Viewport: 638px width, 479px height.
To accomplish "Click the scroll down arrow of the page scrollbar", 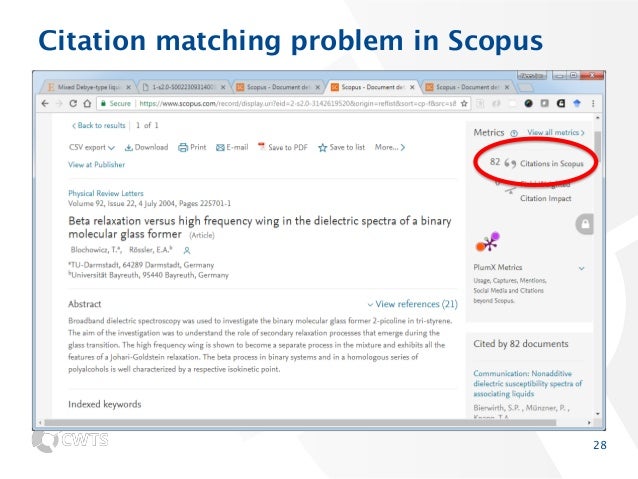I will [x=598, y=413].
